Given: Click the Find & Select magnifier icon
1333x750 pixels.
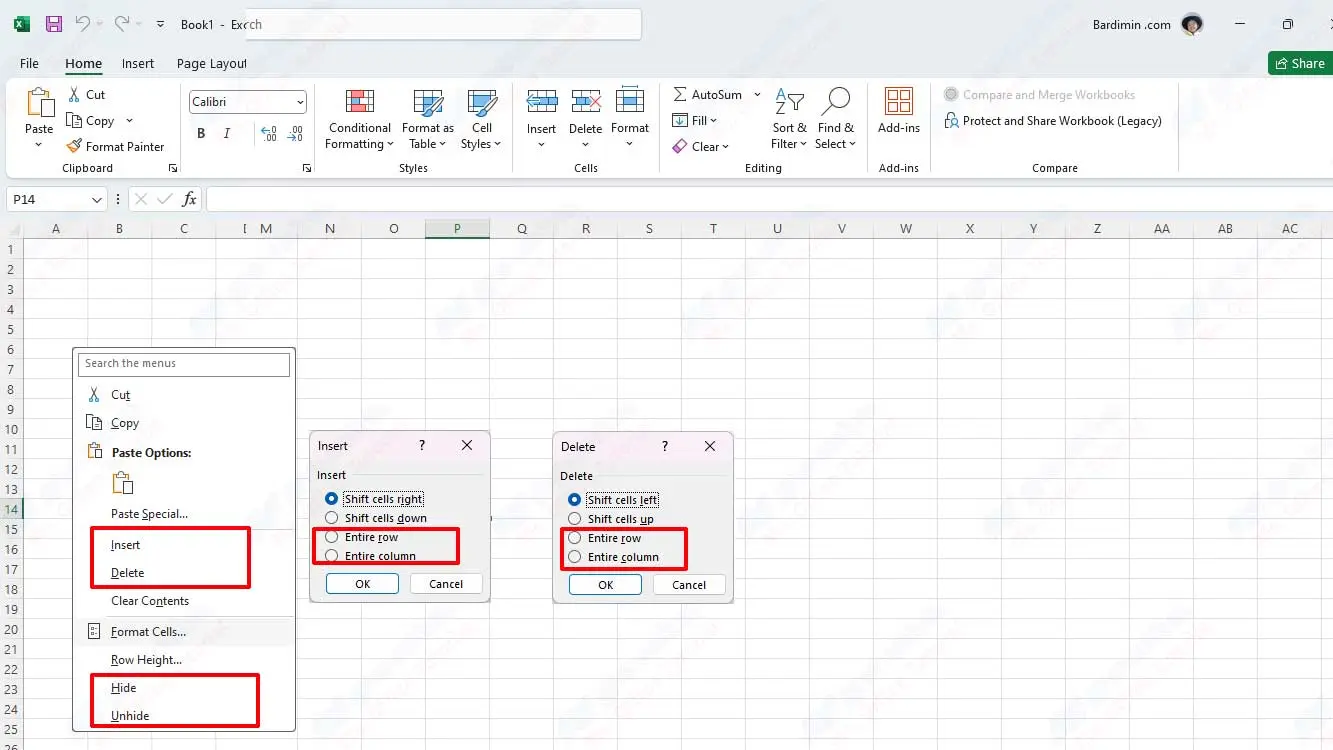Looking at the screenshot, I should point(835,102).
